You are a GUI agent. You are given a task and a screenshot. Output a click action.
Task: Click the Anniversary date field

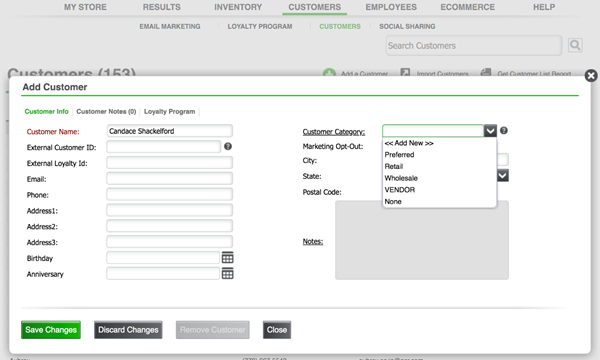coord(163,274)
